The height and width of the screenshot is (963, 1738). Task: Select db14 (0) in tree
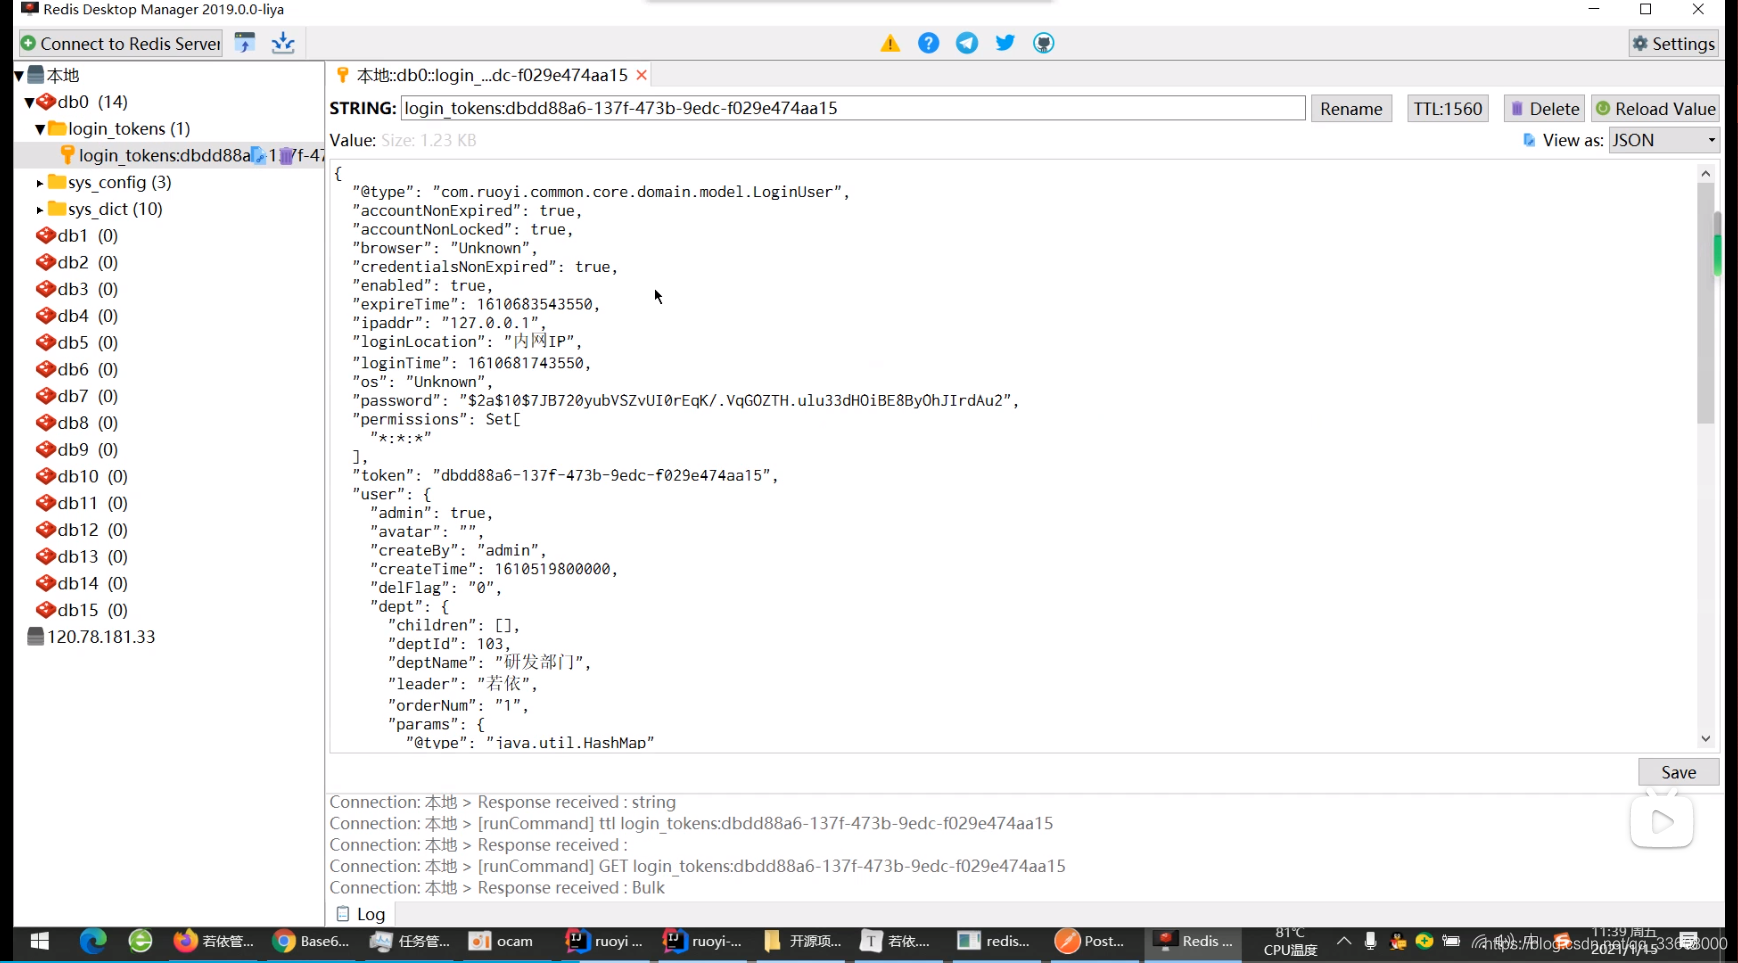82,583
